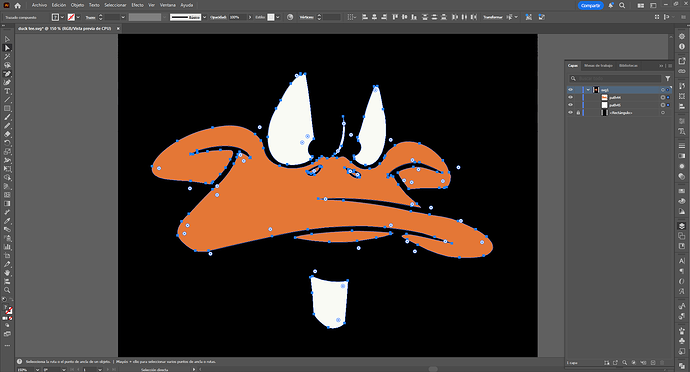Pick the Zoom tool magnifier
This screenshot has width=690, height=372.
click(7, 290)
